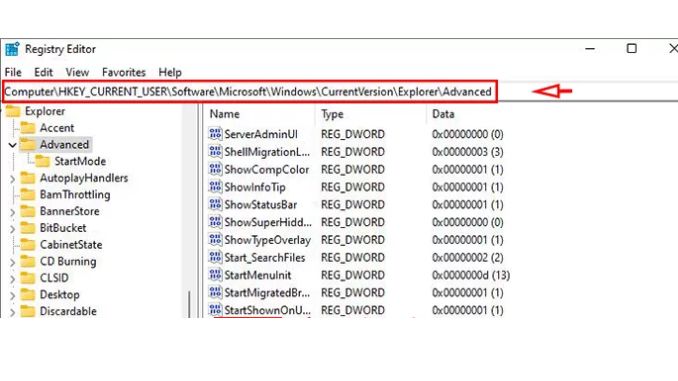This screenshot has height=381, width=678.
Task: Select the CabinetState folder icon
Action: pos(28,245)
